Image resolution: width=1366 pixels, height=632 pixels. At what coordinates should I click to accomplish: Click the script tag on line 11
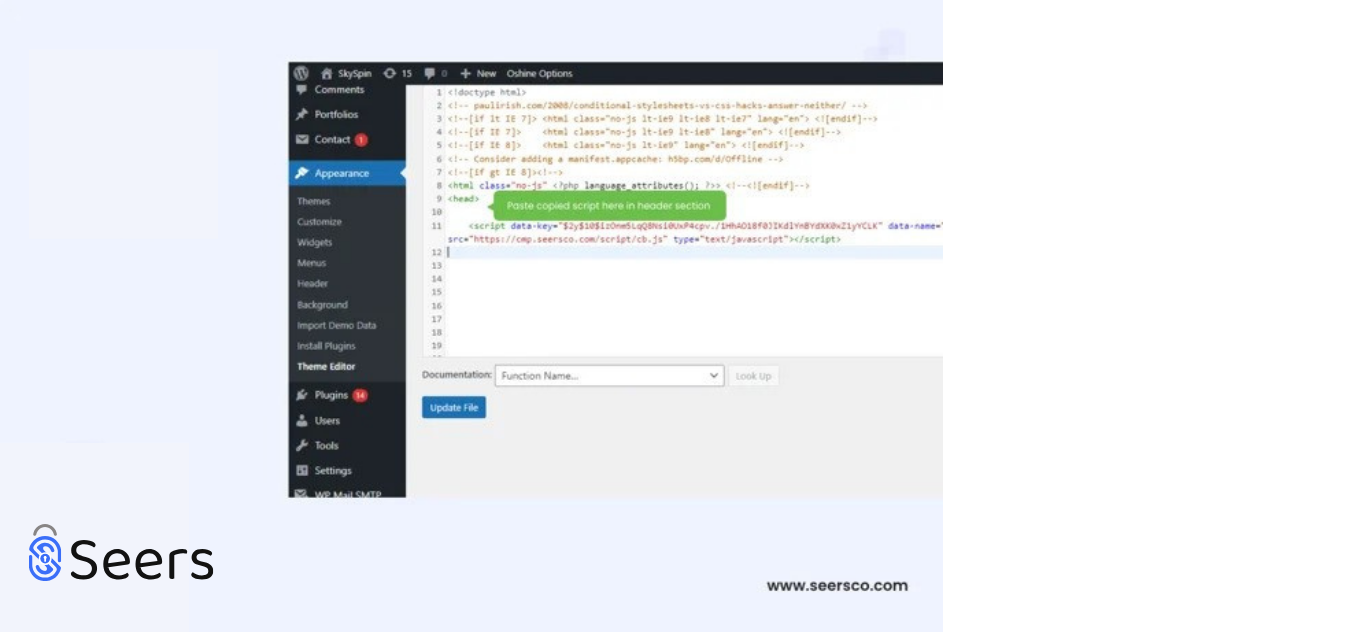488,226
